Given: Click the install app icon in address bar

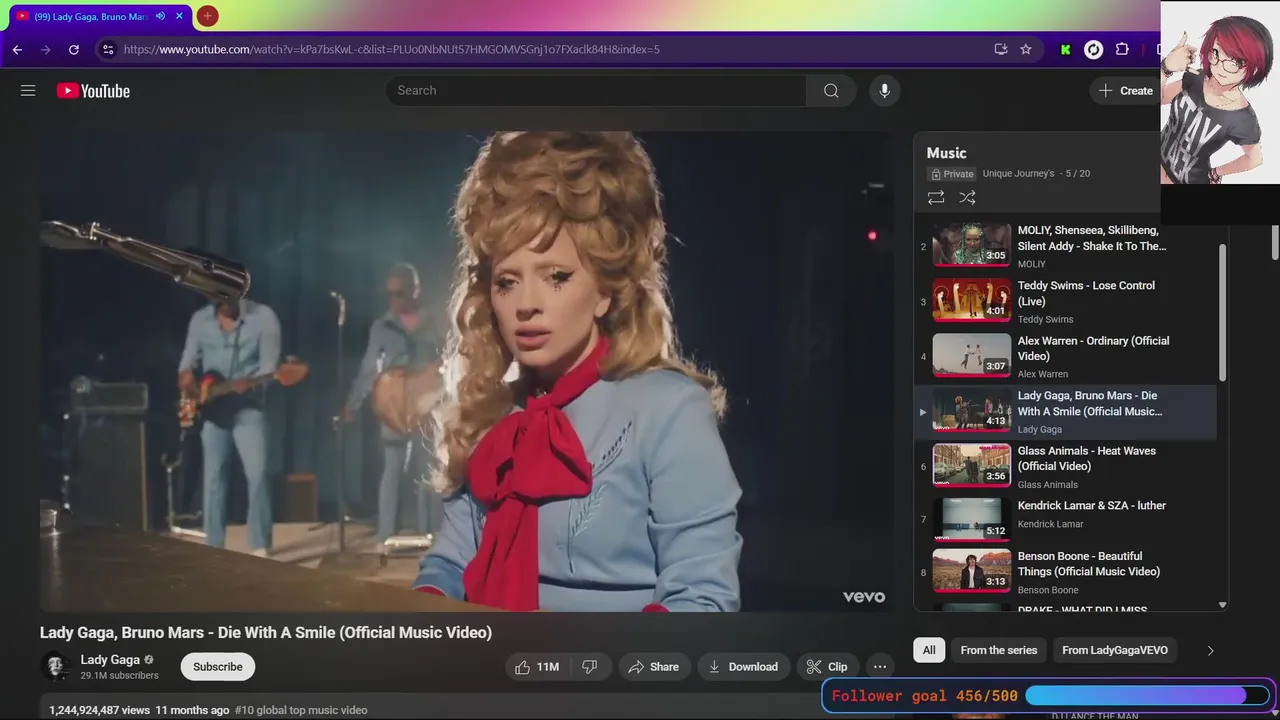Looking at the screenshot, I should [x=1001, y=49].
